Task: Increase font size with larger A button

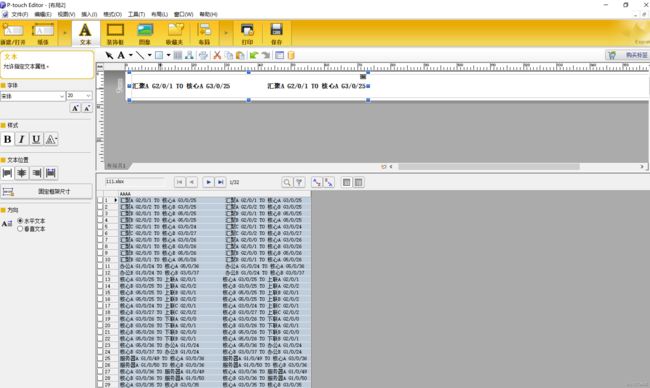Action: pyautogui.click(x=75, y=108)
